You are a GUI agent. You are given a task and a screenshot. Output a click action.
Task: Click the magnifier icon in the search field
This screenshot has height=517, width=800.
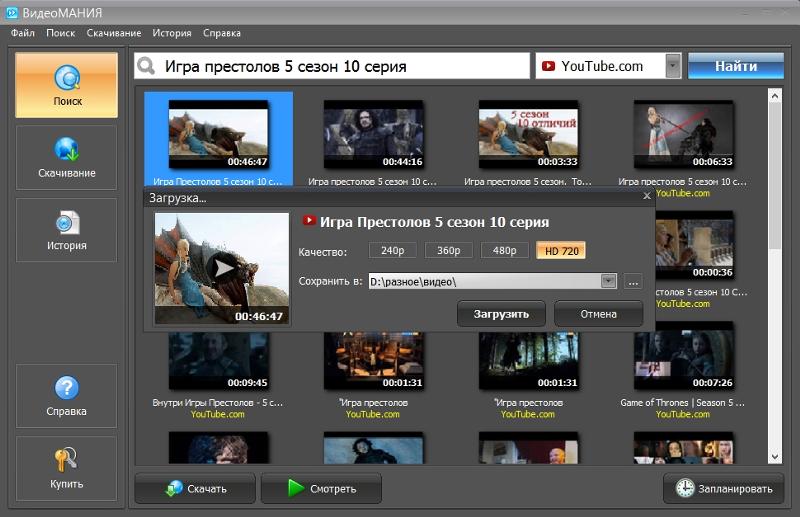pyautogui.click(x=146, y=66)
